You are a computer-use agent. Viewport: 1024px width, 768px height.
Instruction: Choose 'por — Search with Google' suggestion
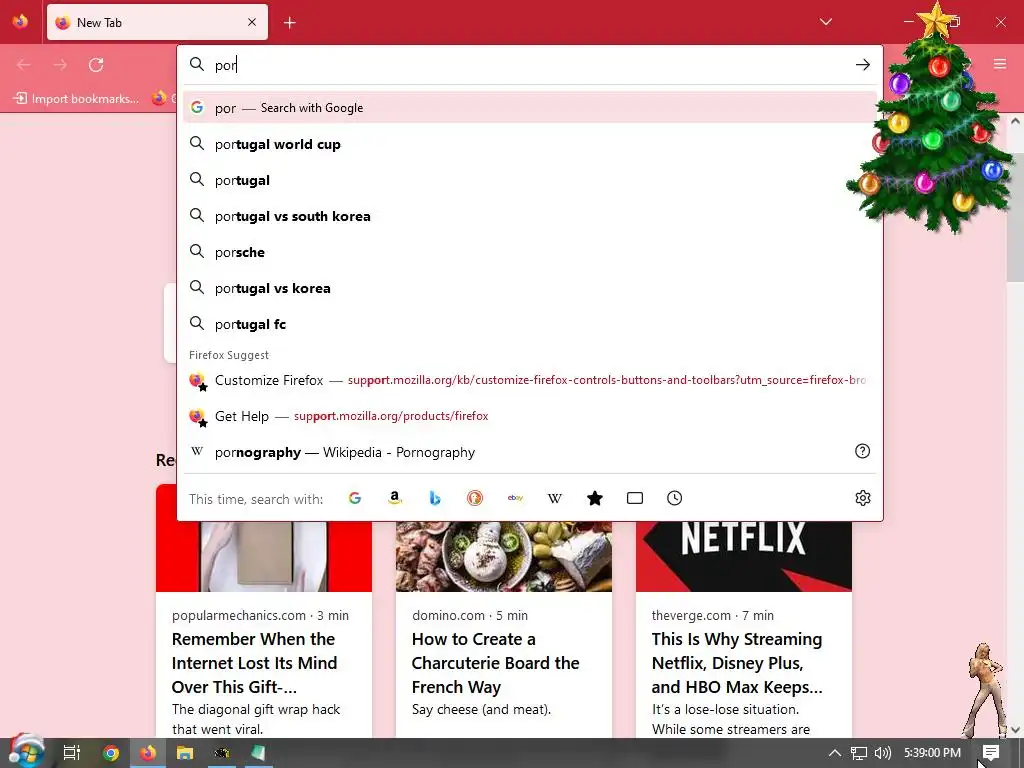[x=530, y=108]
